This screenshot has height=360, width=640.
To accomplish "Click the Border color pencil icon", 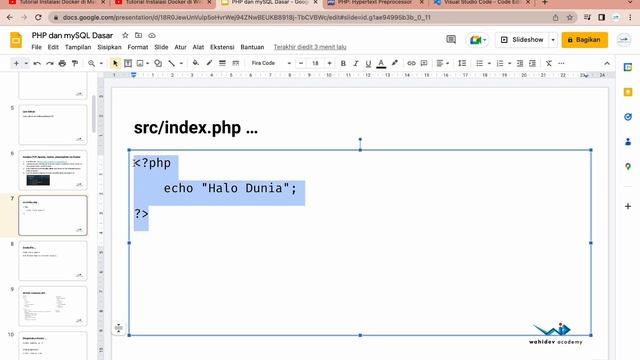I will coord(209,63).
